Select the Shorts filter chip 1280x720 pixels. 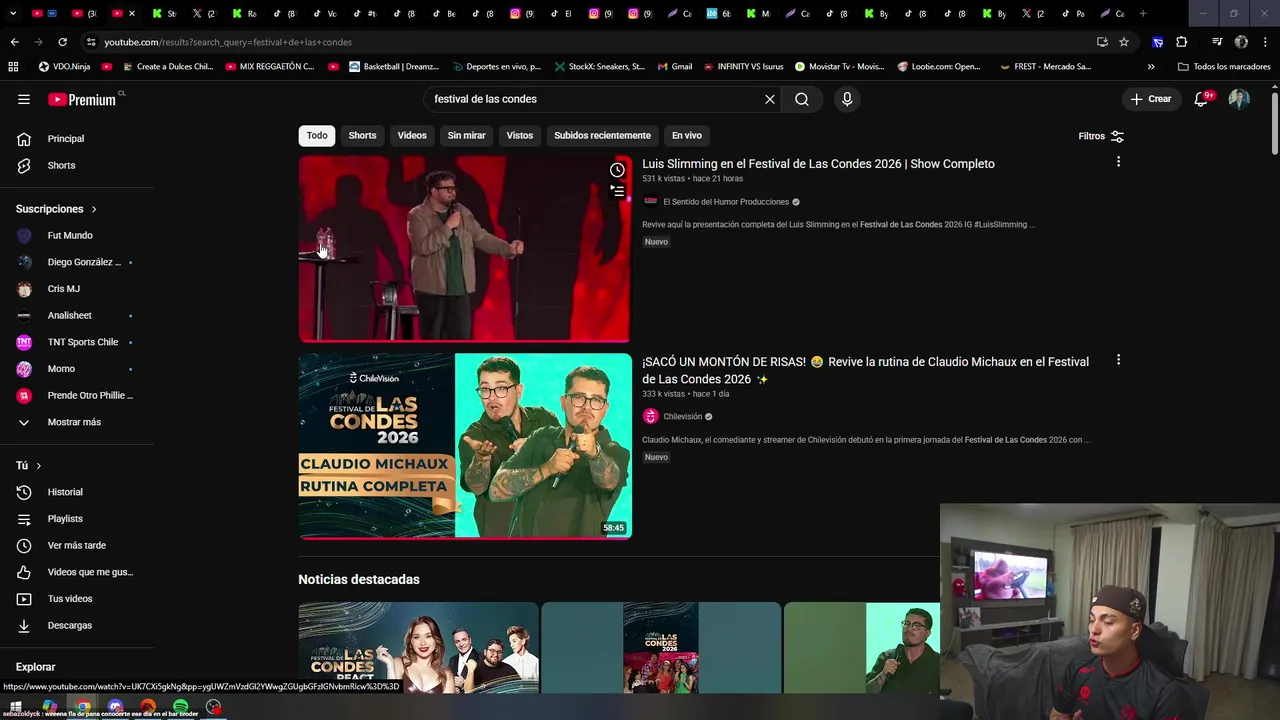pyautogui.click(x=362, y=135)
